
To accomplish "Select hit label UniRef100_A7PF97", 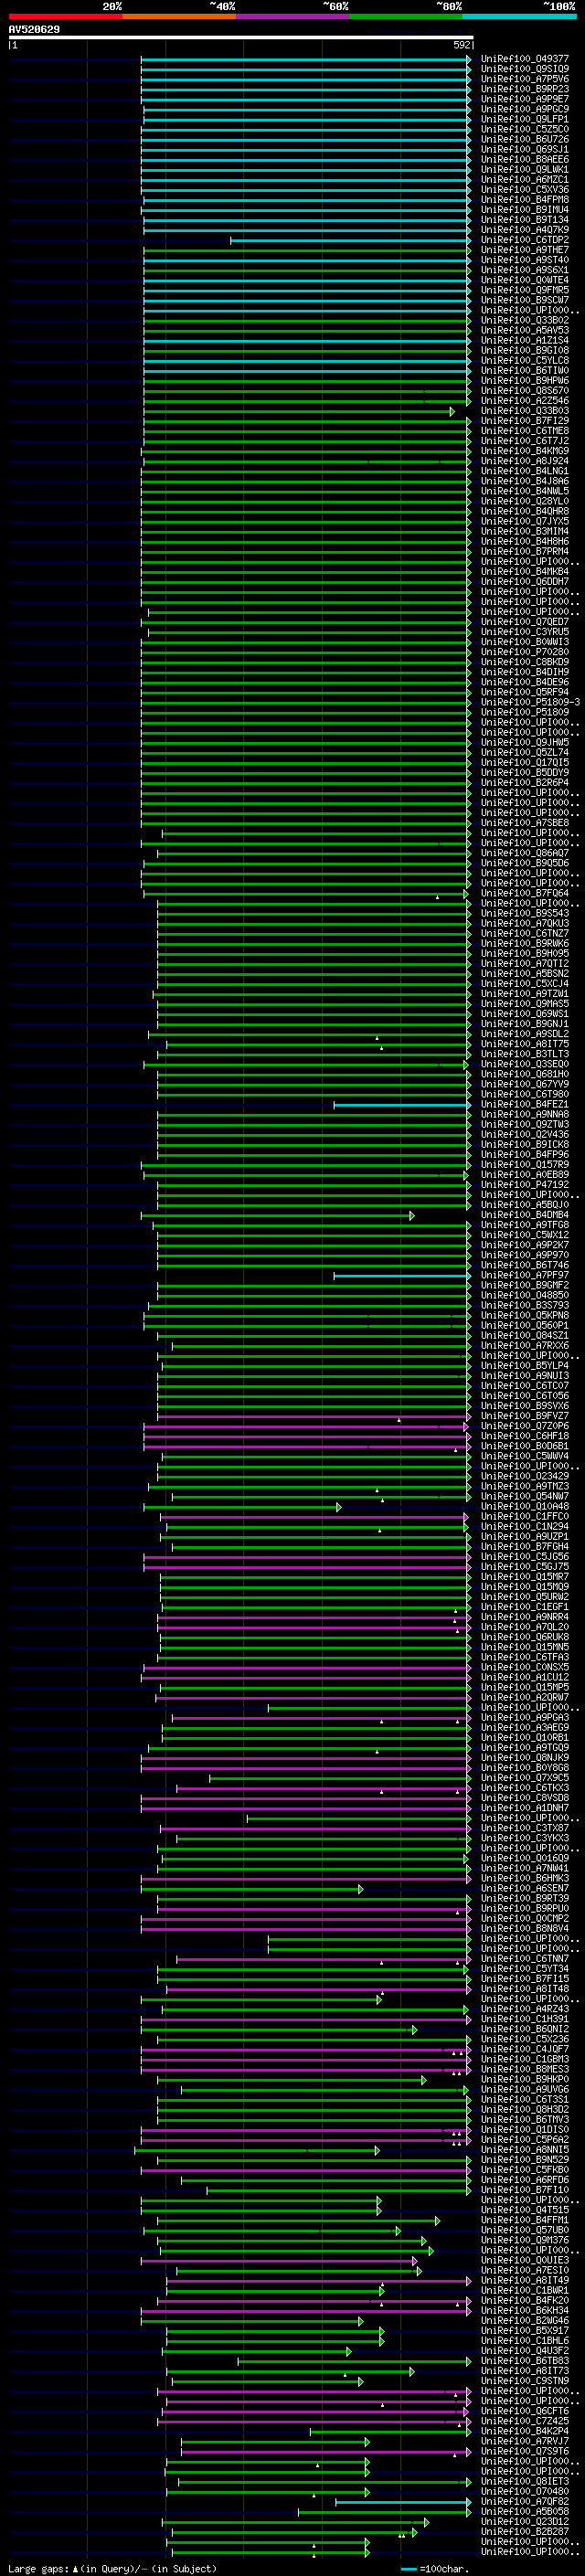I will (525, 1275).
